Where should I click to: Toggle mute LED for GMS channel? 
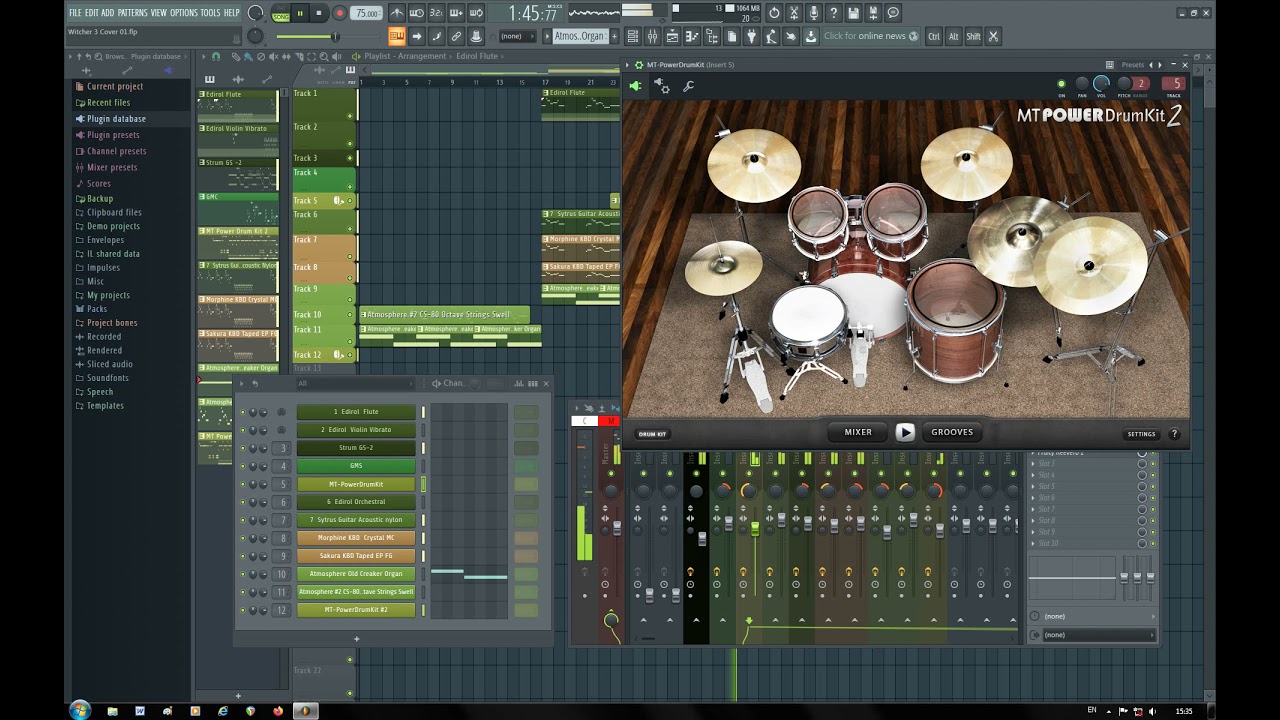[x=242, y=466]
